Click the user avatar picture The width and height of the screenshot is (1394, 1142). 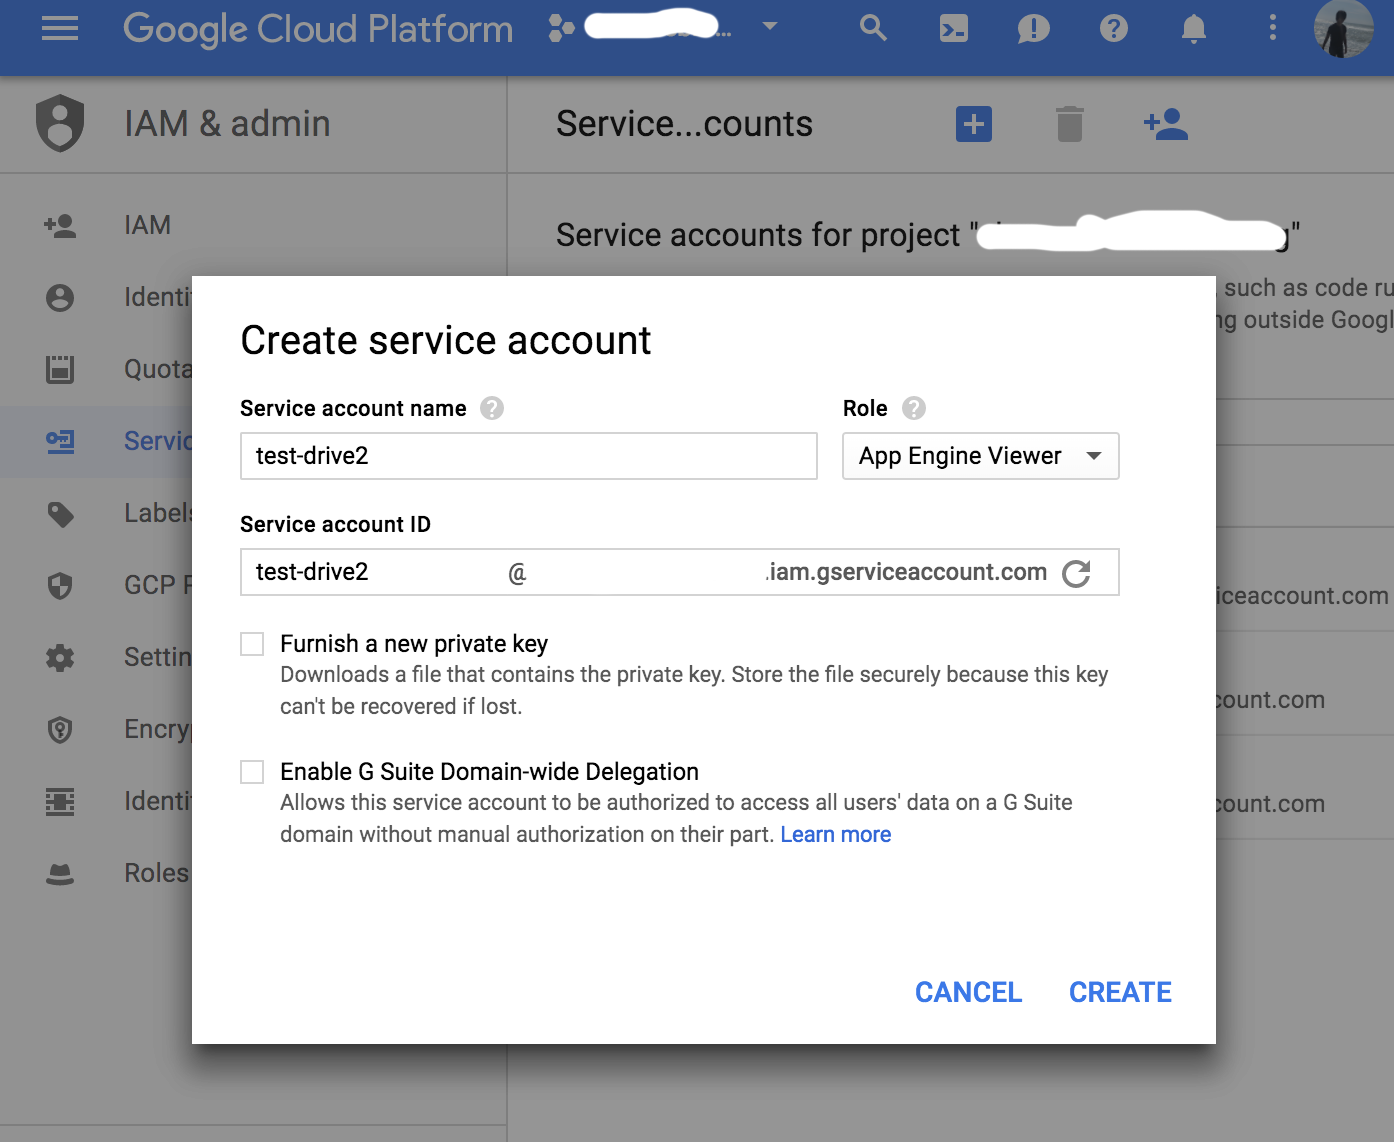click(1343, 28)
